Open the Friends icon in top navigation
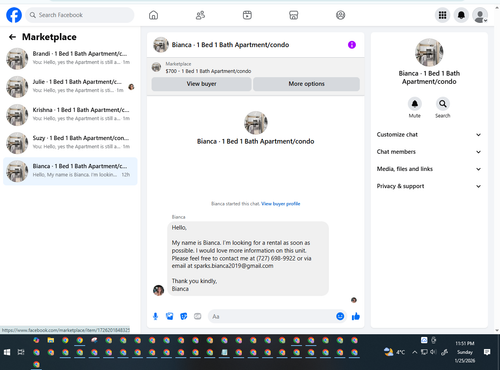 click(x=200, y=15)
